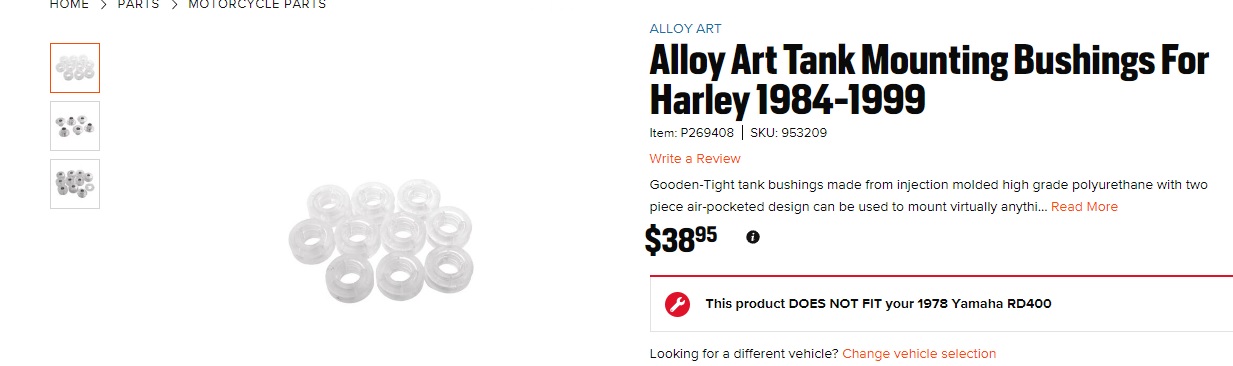Click the chevron after PARTS breadcrumb
1233x366 pixels.
point(174,5)
